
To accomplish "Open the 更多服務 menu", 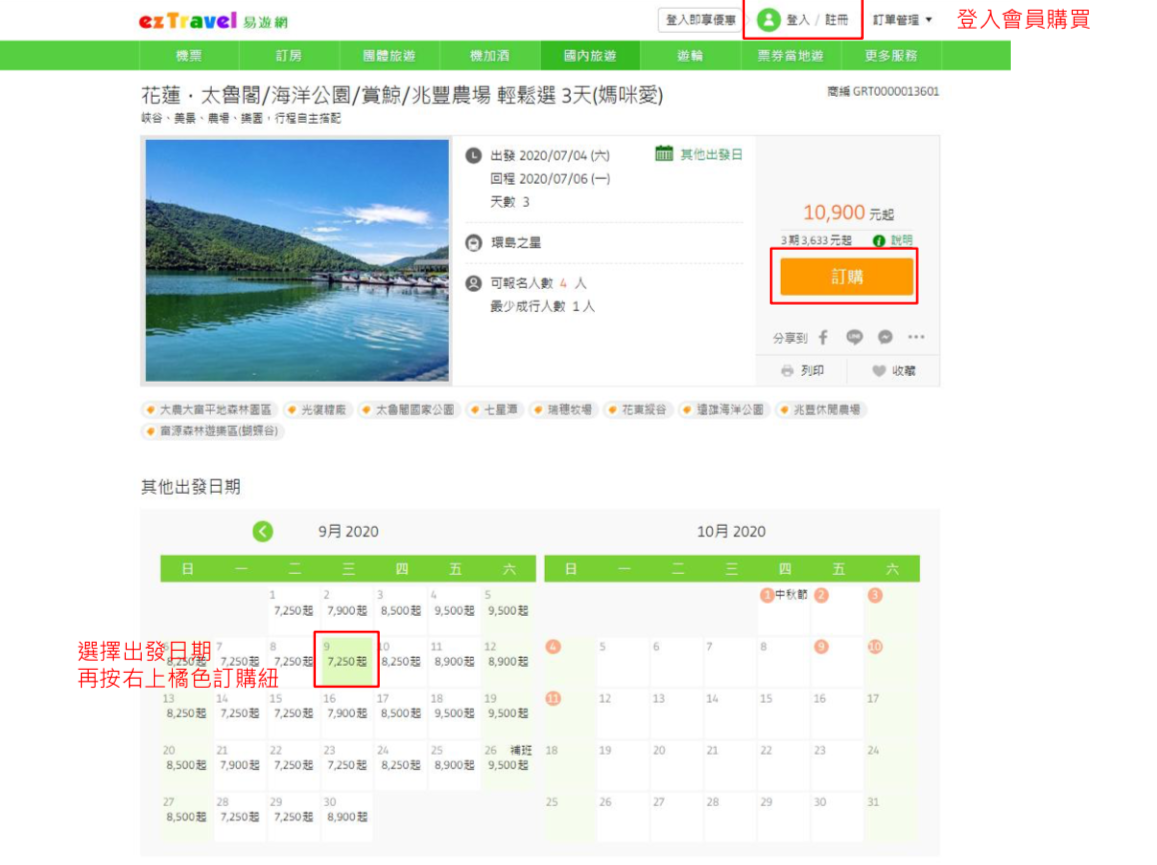I will click(x=890, y=56).
